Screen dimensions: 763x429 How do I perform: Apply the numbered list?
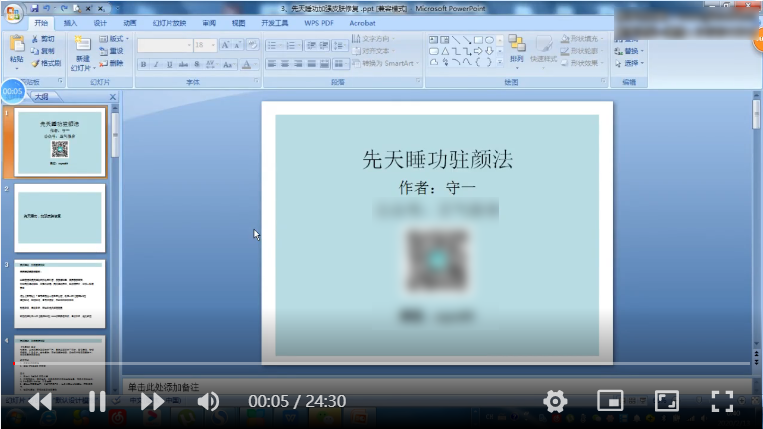coord(293,45)
